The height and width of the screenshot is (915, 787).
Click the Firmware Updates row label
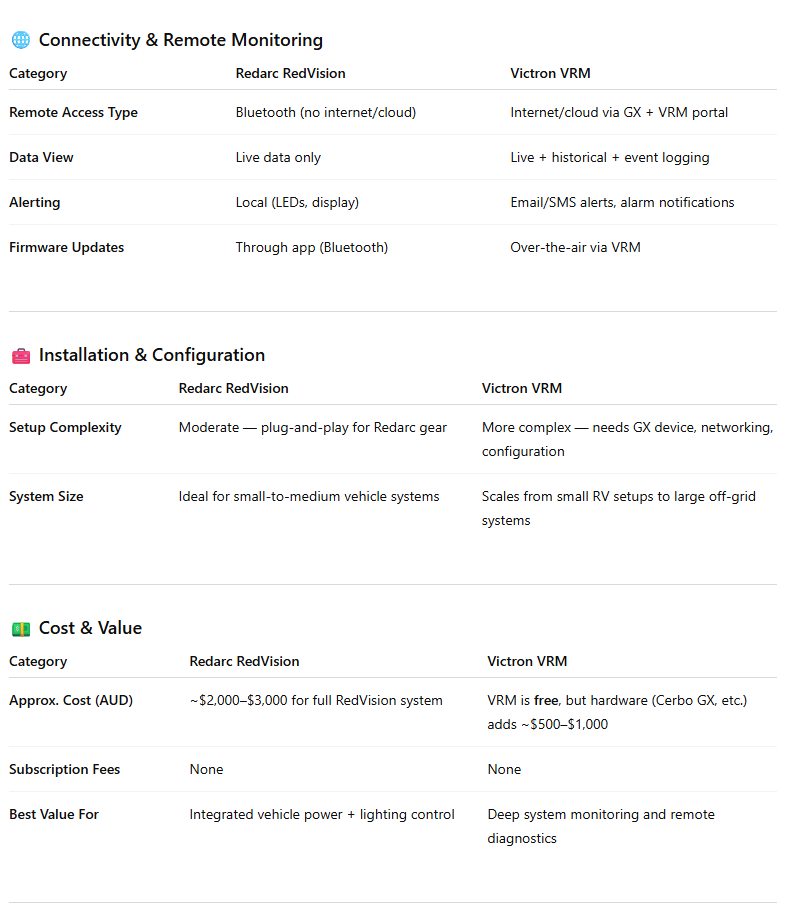pyautogui.click(x=66, y=248)
